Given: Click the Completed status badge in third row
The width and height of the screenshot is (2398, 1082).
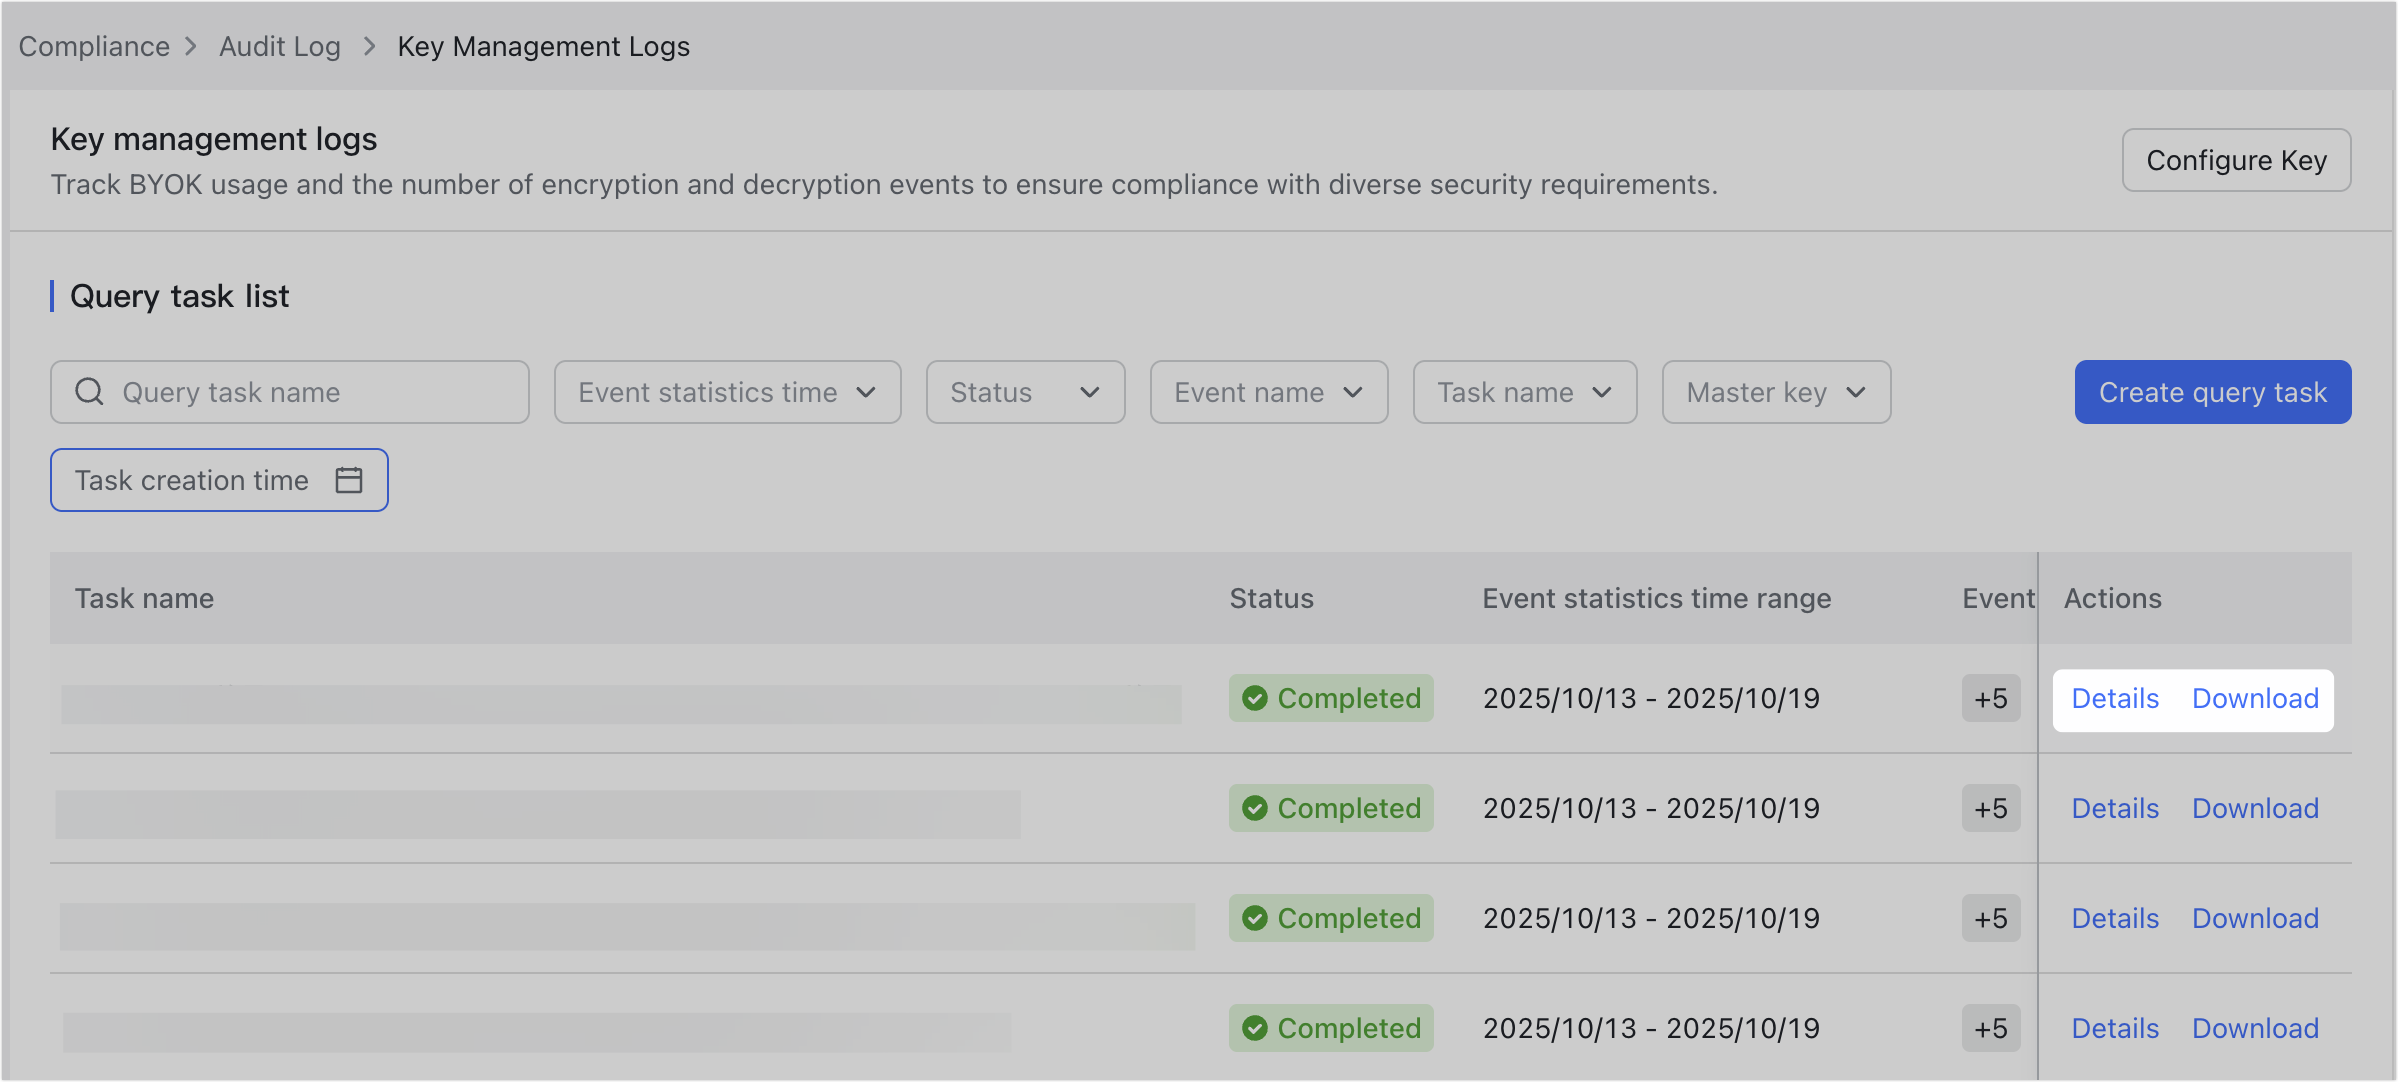Looking at the screenshot, I should 1331,918.
